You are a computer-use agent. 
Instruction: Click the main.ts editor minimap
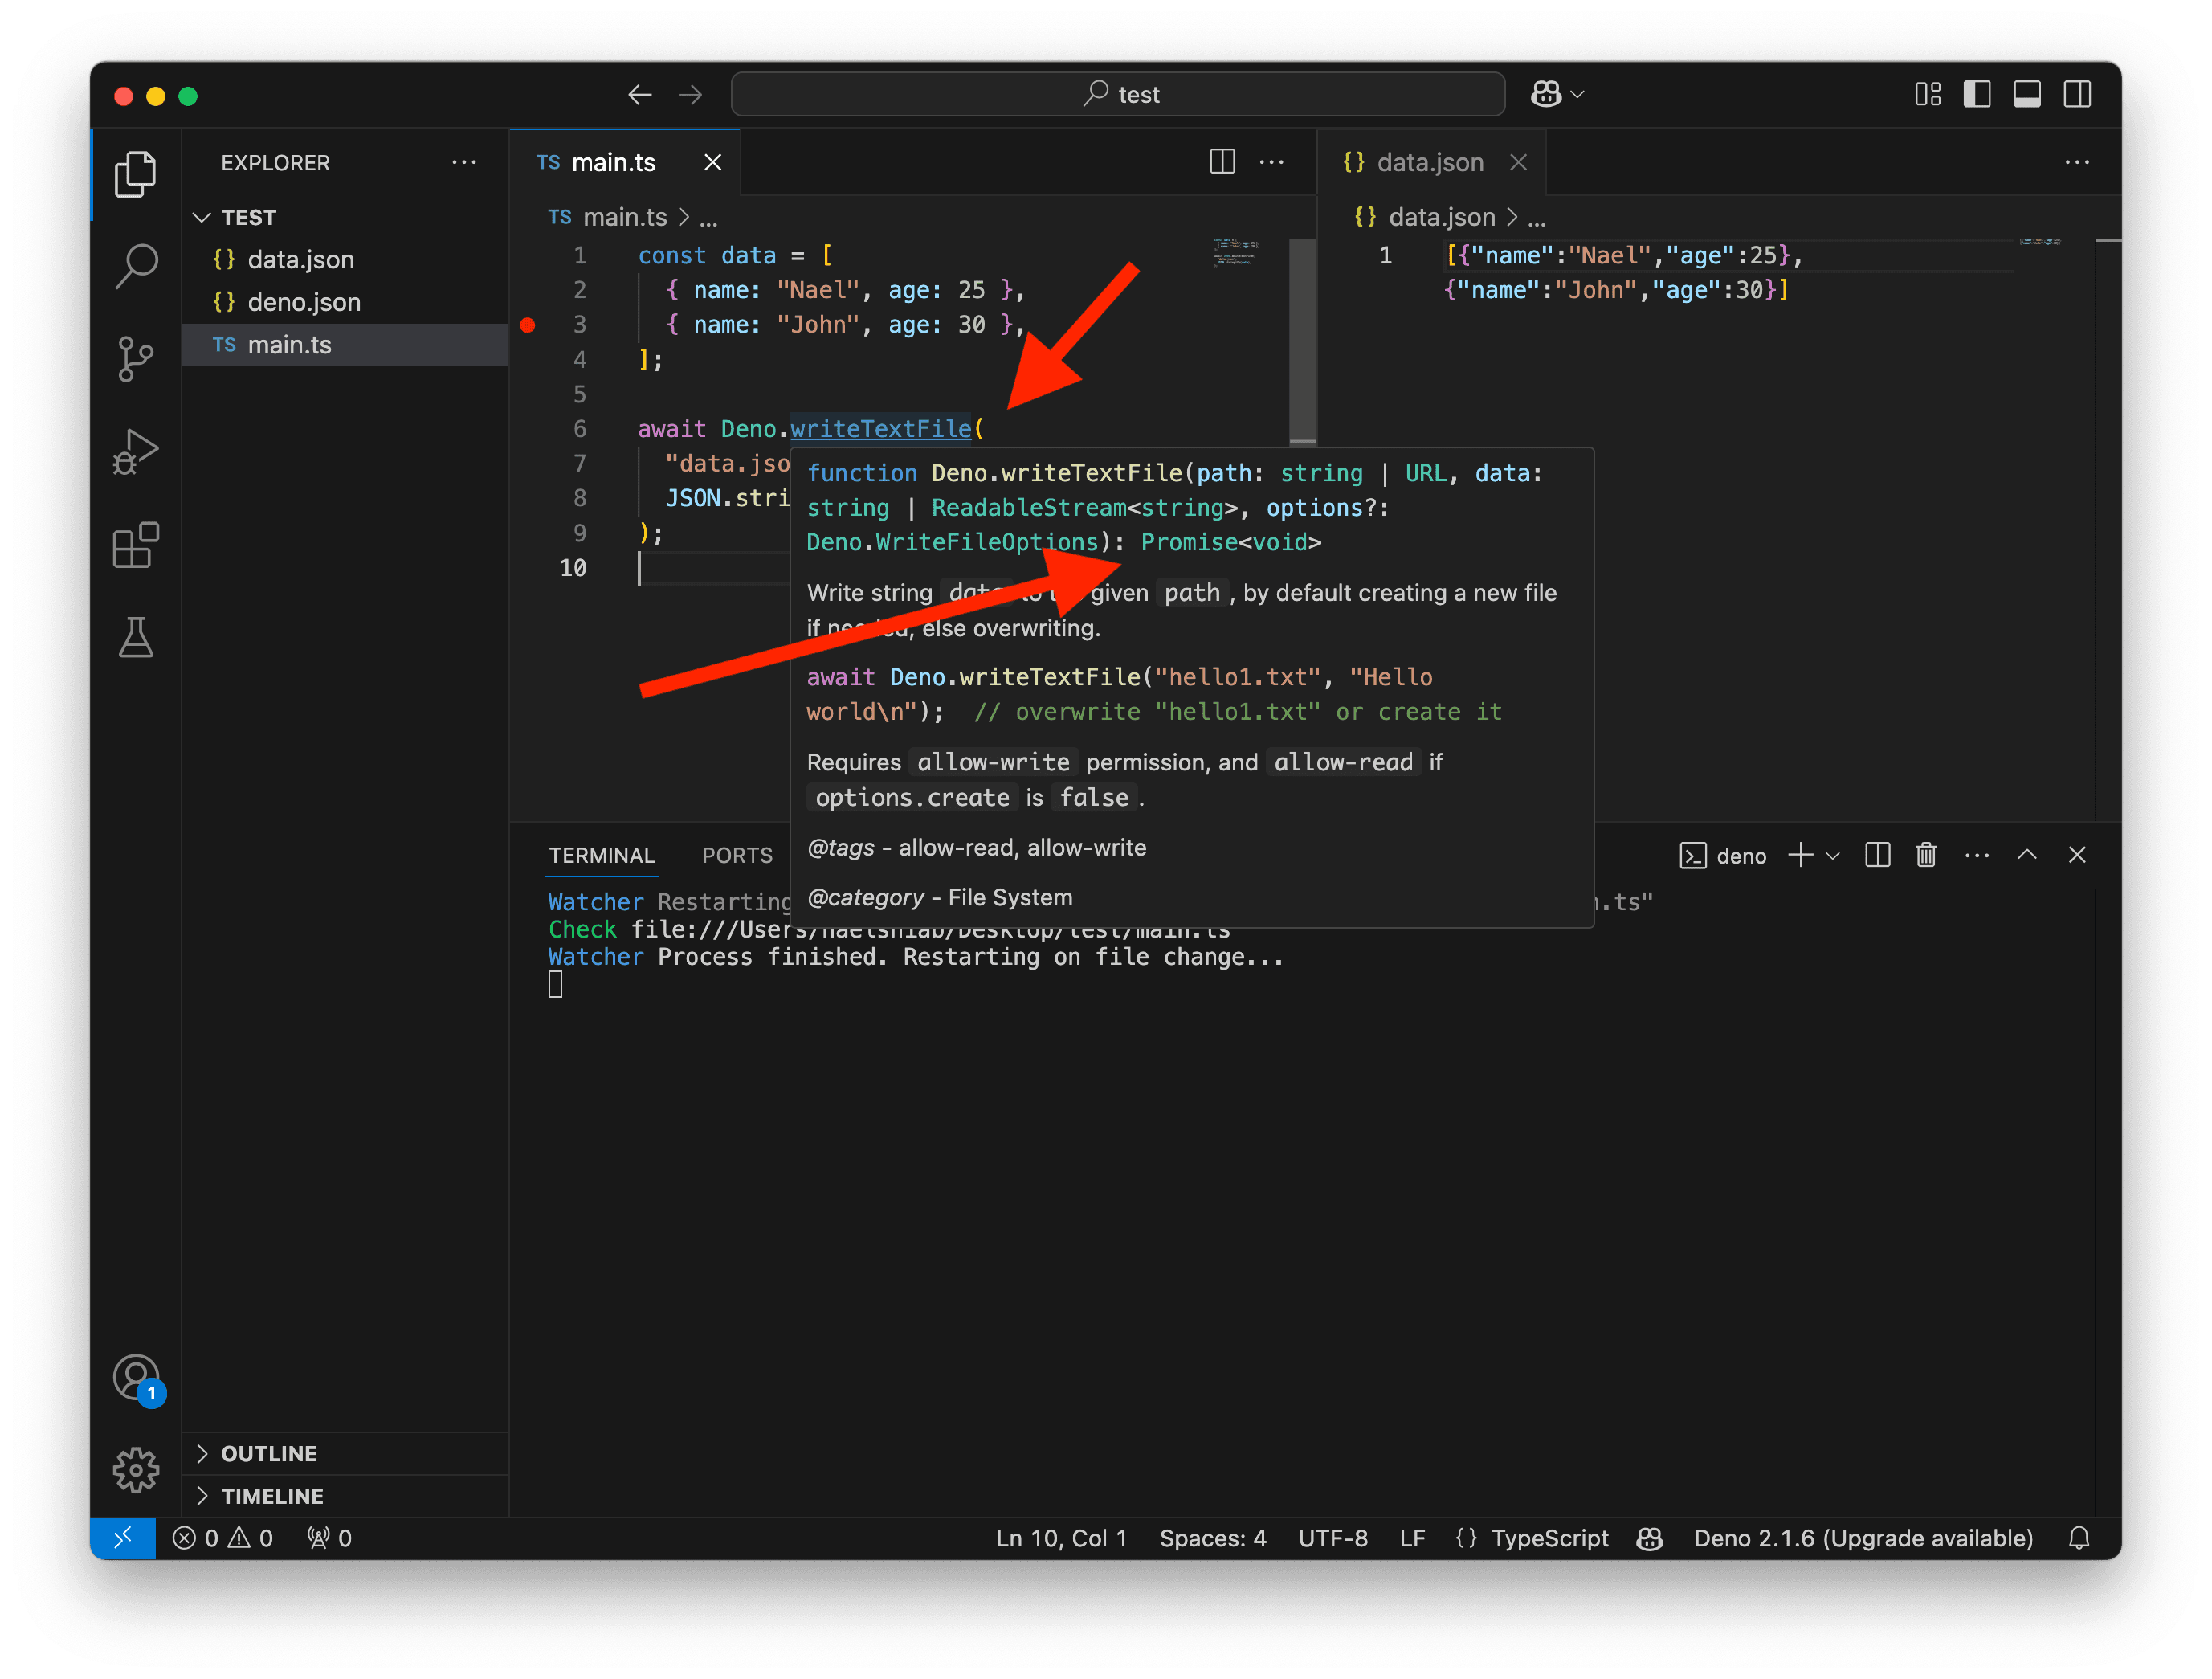click(1237, 251)
